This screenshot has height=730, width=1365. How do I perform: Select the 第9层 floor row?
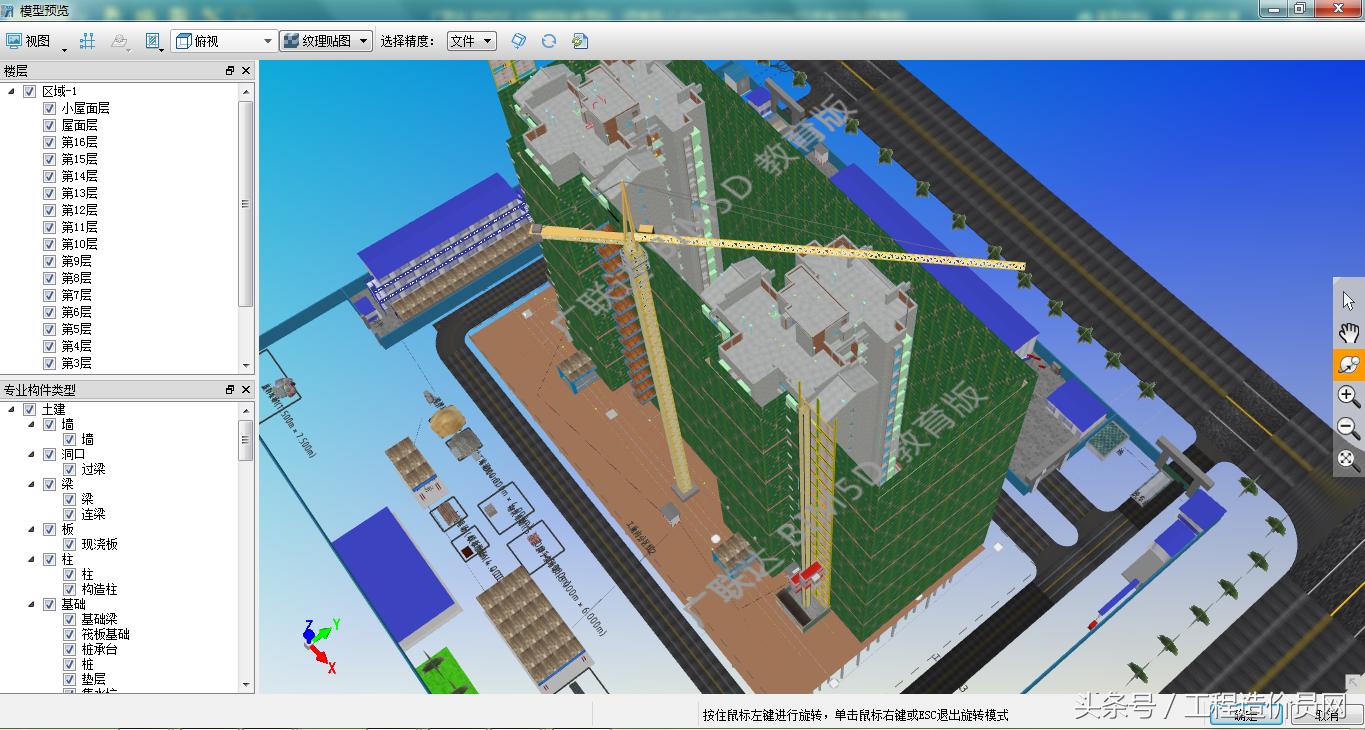[x=76, y=261]
